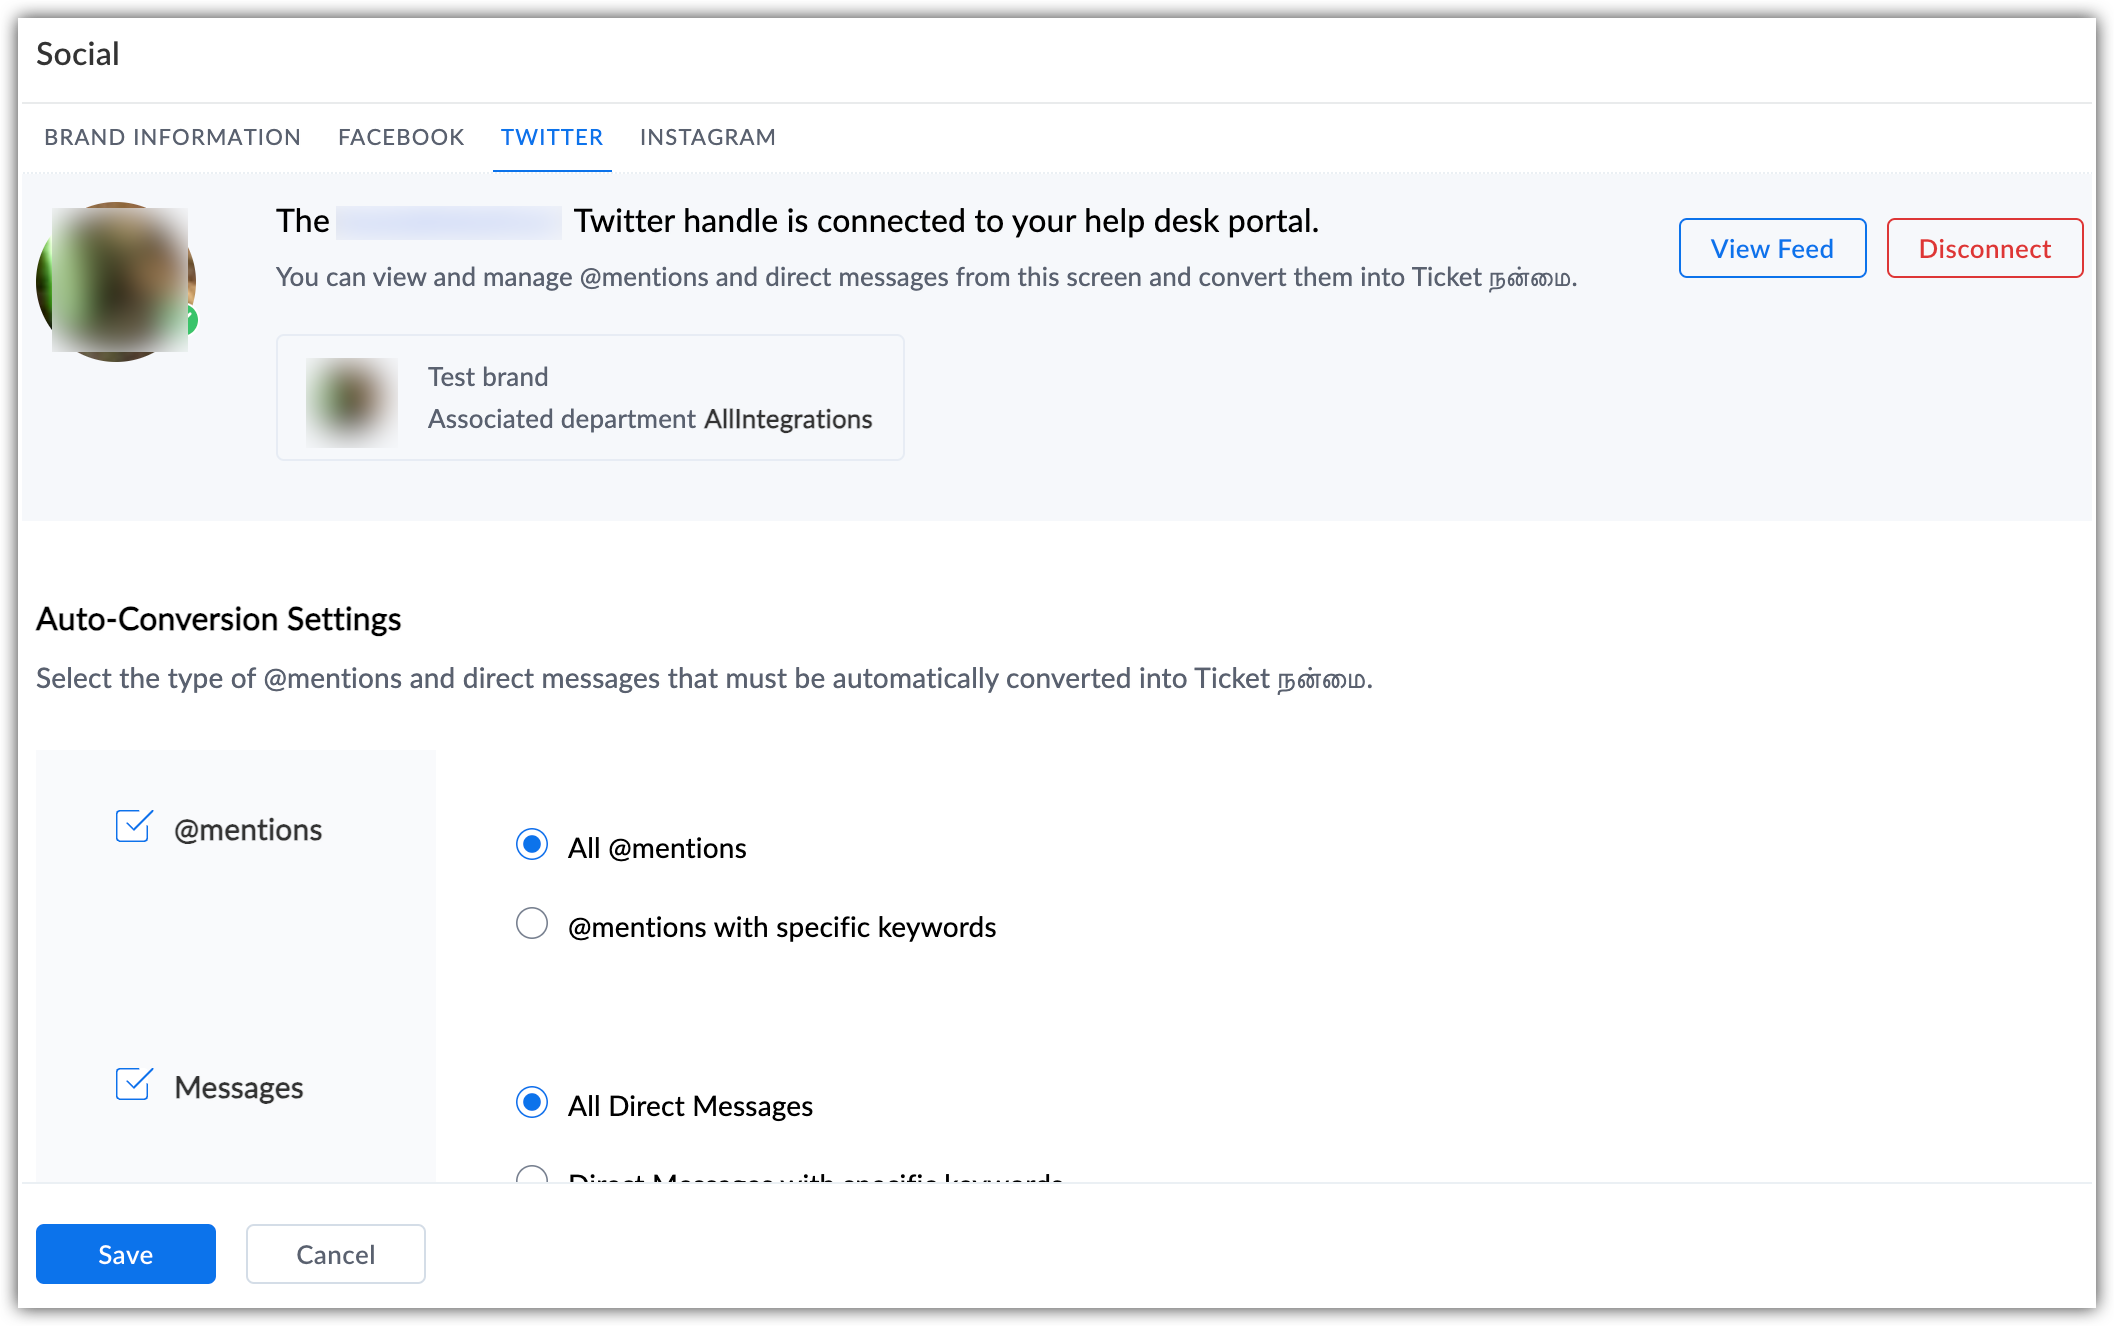Open the Brand Information tab
2114x1326 pixels.
click(172, 137)
